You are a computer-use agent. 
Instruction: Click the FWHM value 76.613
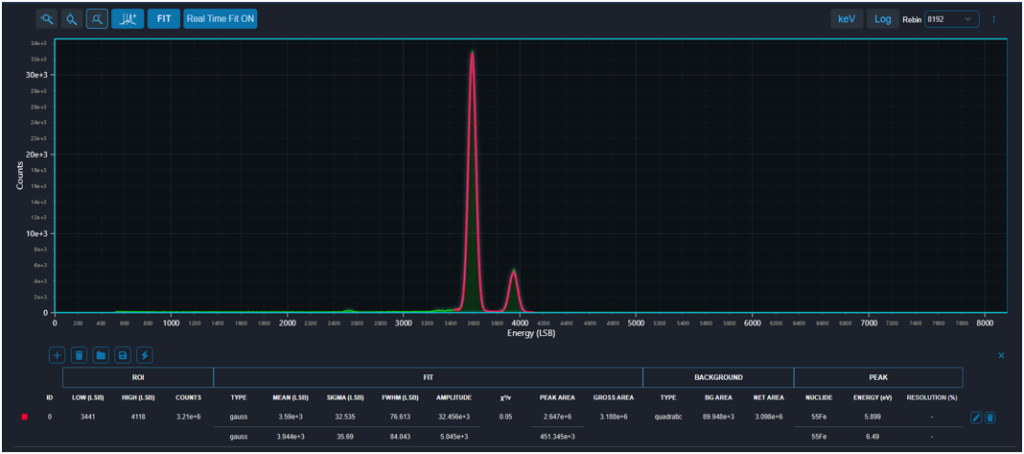pos(398,416)
